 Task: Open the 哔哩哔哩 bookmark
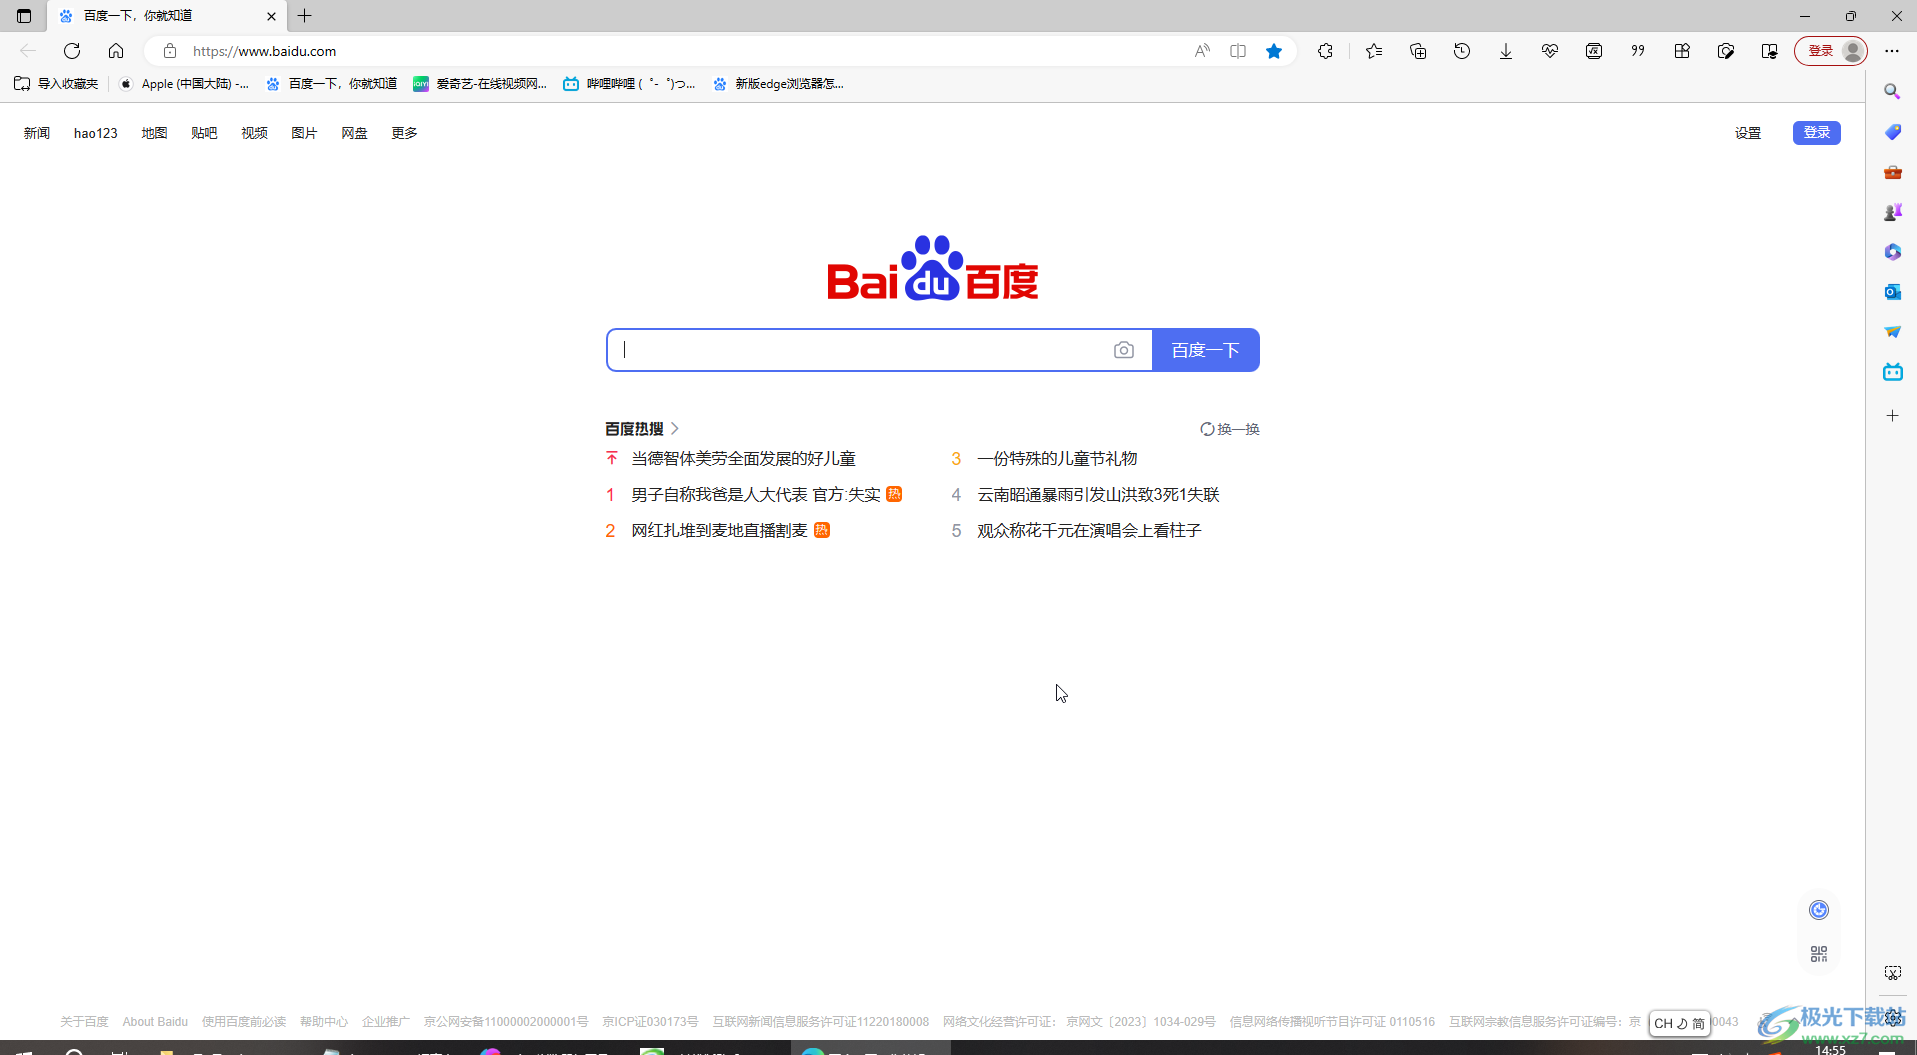(629, 84)
